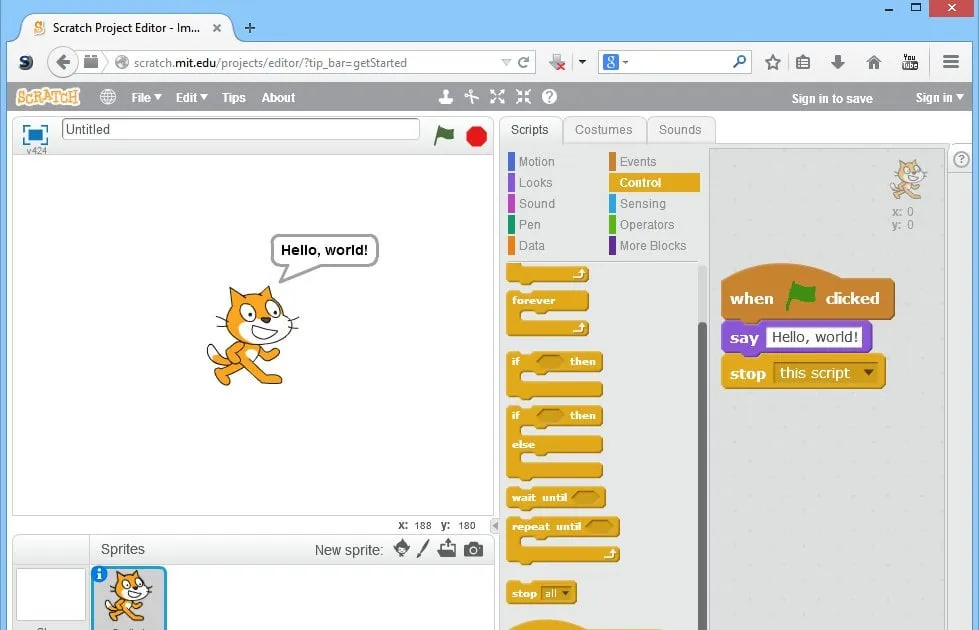Open Block help question mark icon

click(x=549, y=97)
